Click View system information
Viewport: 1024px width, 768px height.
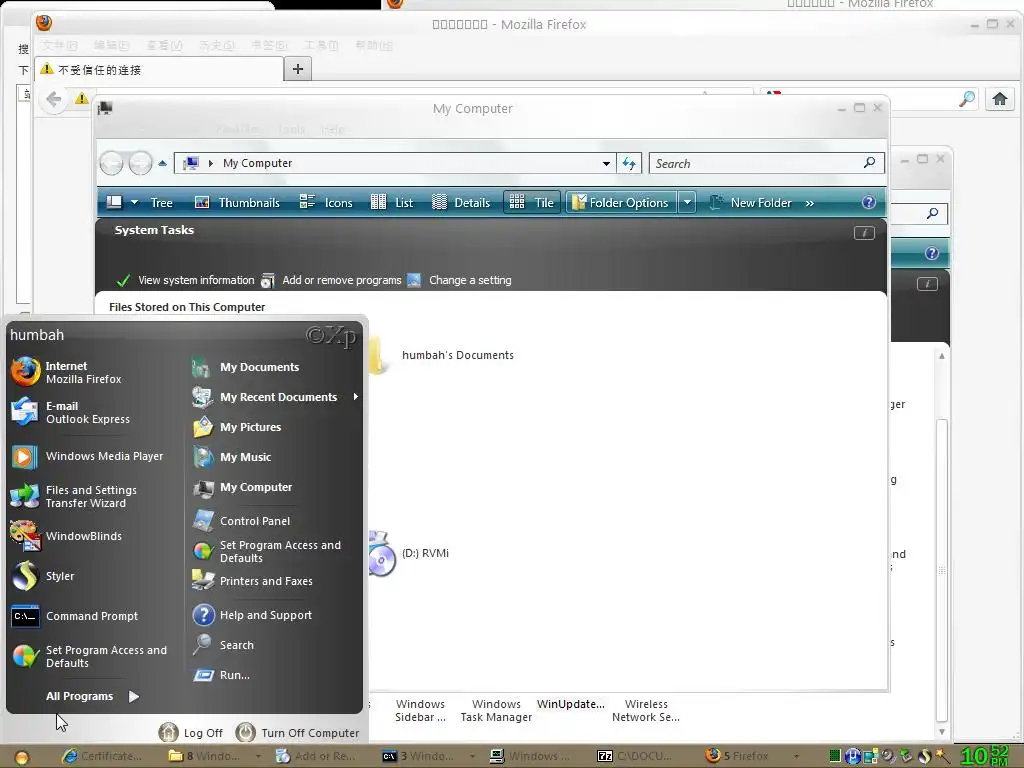pyautogui.click(x=185, y=280)
